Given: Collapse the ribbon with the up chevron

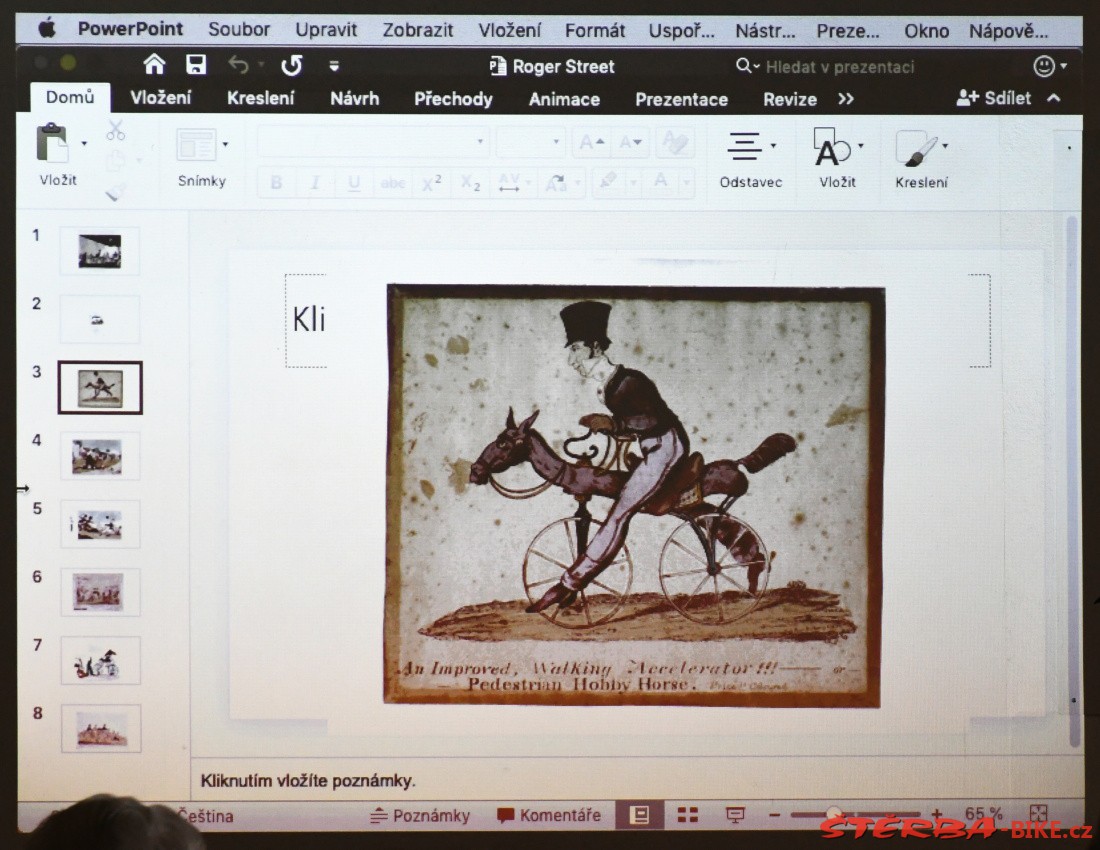Looking at the screenshot, I should pos(1054,98).
